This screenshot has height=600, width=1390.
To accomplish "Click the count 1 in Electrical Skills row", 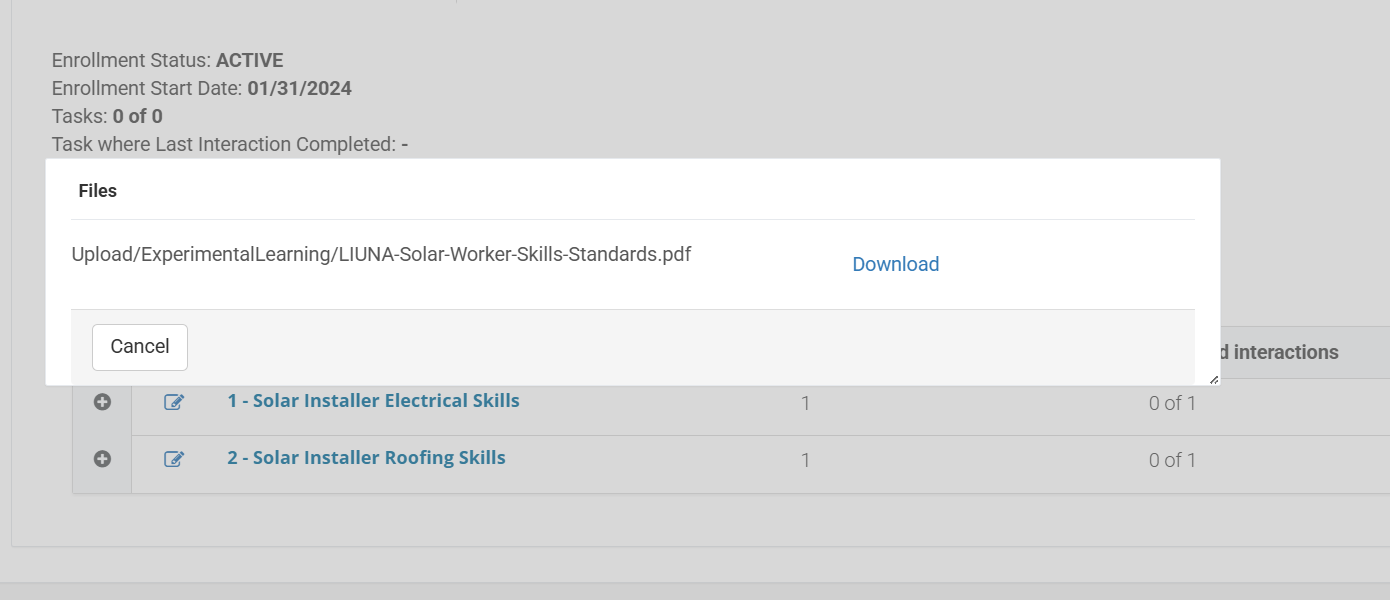I will tap(805, 404).
